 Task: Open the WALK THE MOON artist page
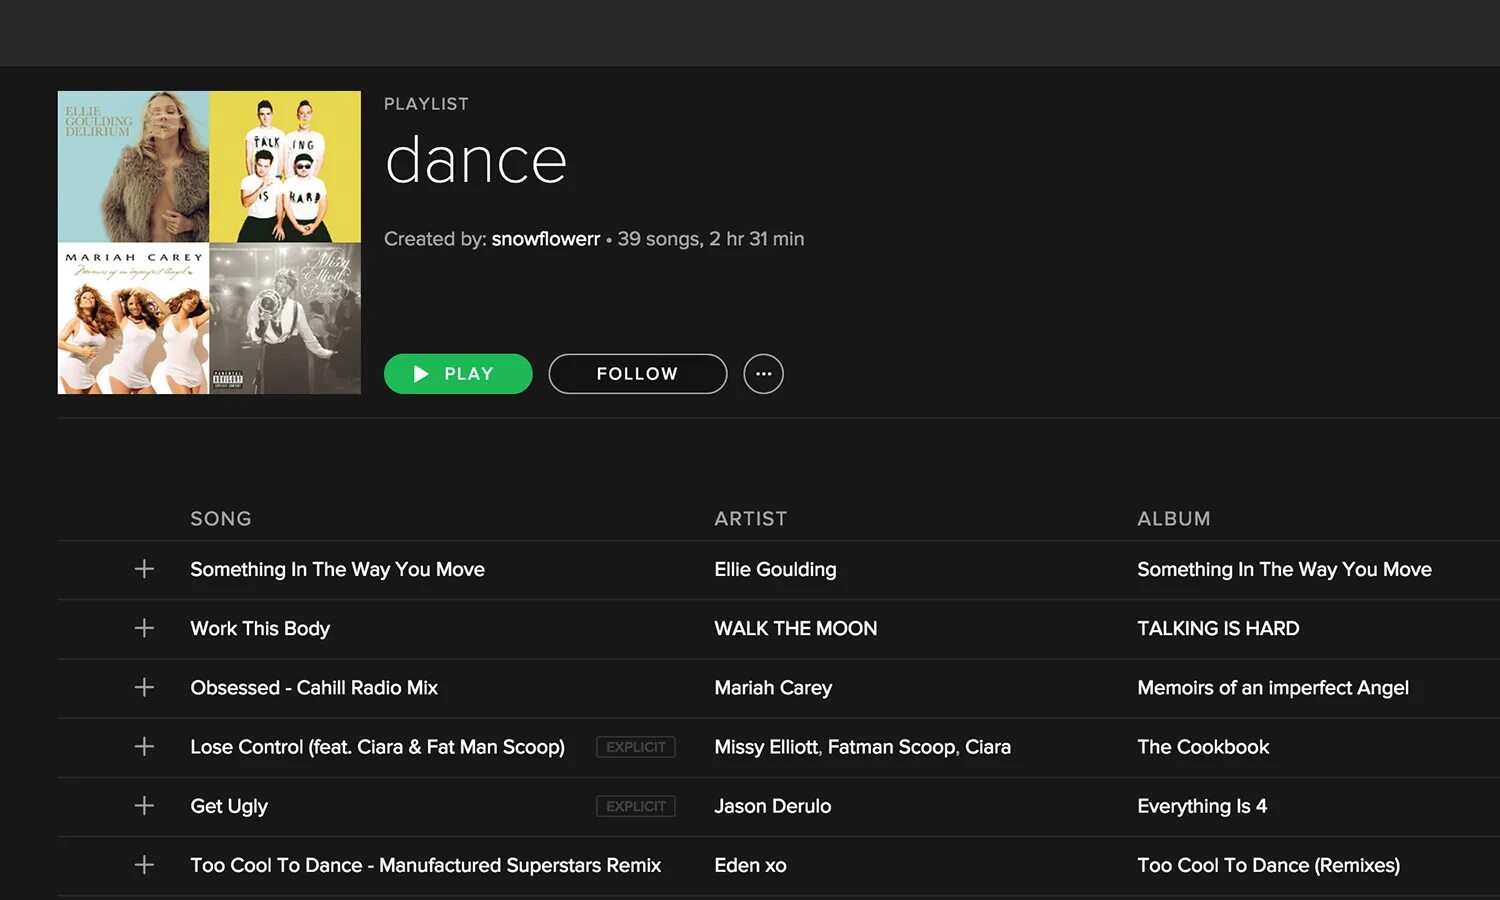pyautogui.click(x=795, y=628)
